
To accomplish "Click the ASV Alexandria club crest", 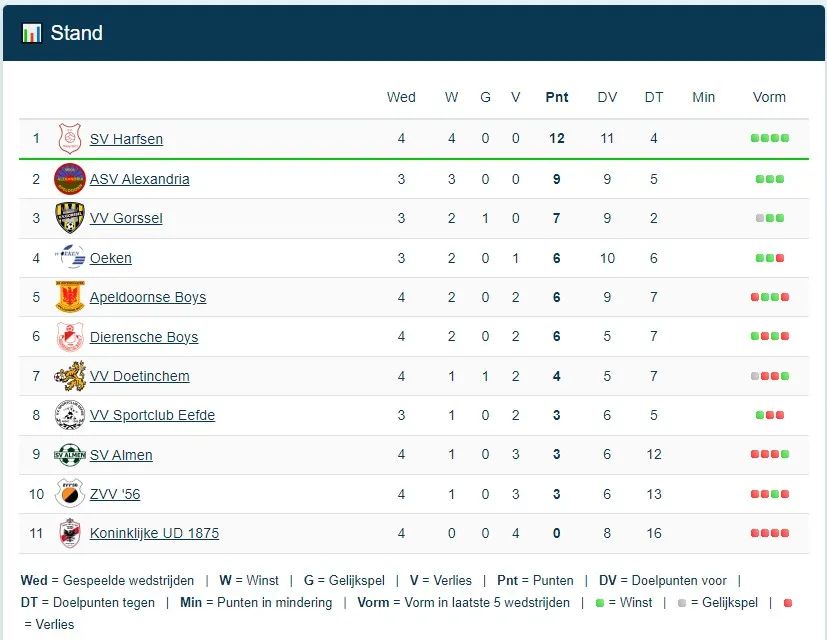I will tap(69, 179).
